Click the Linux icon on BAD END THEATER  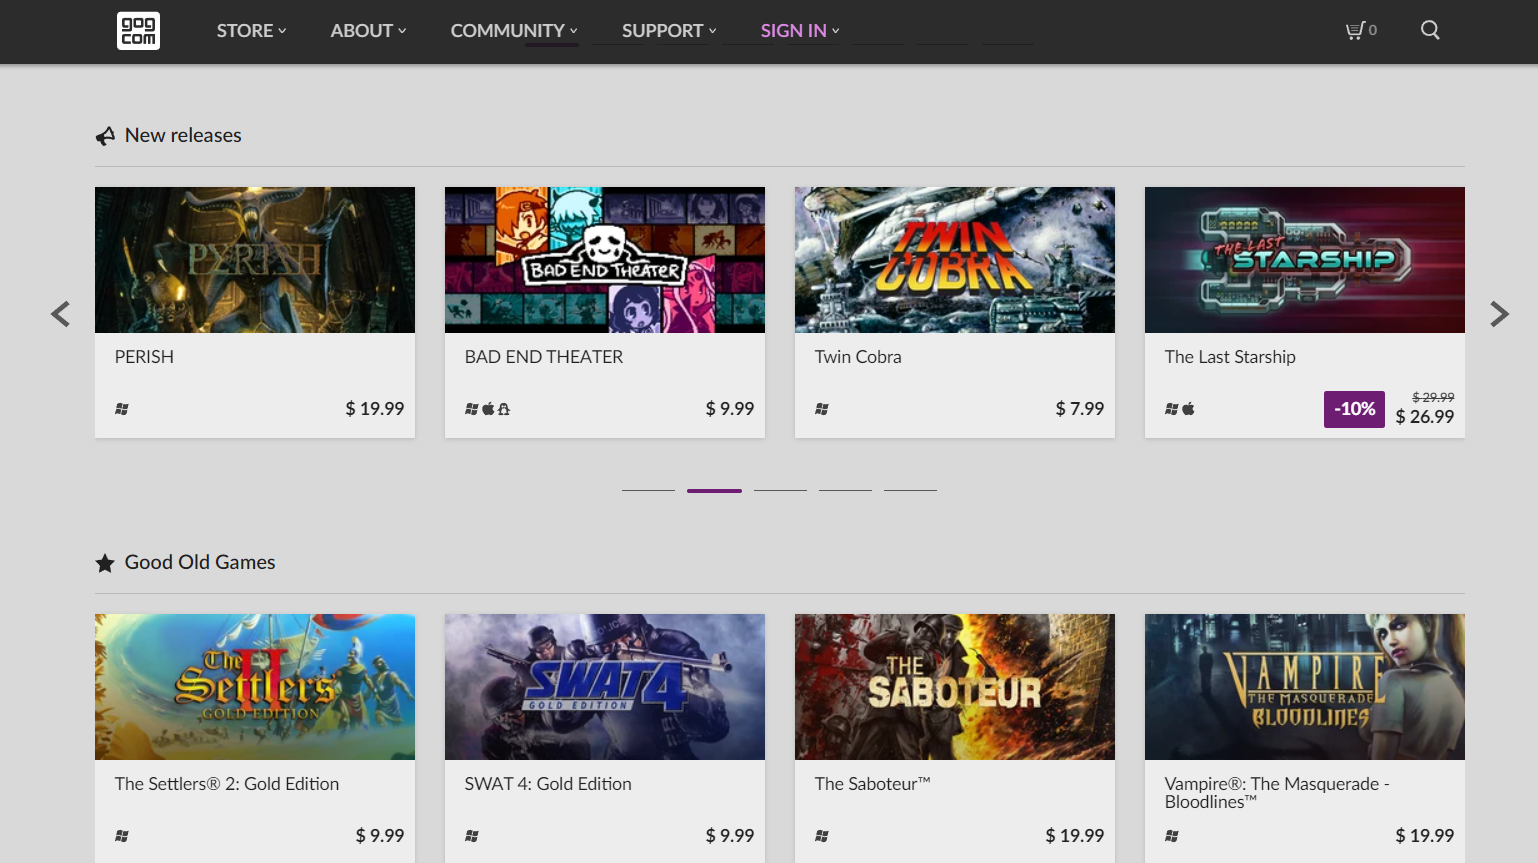[x=504, y=409]
